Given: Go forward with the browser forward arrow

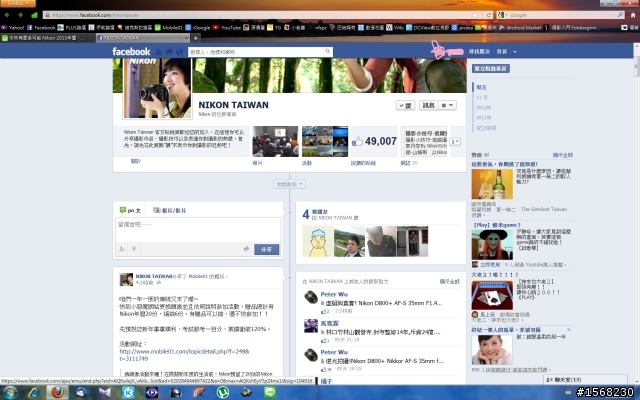Looking at the screenshot, I should (x=20, y=15).
